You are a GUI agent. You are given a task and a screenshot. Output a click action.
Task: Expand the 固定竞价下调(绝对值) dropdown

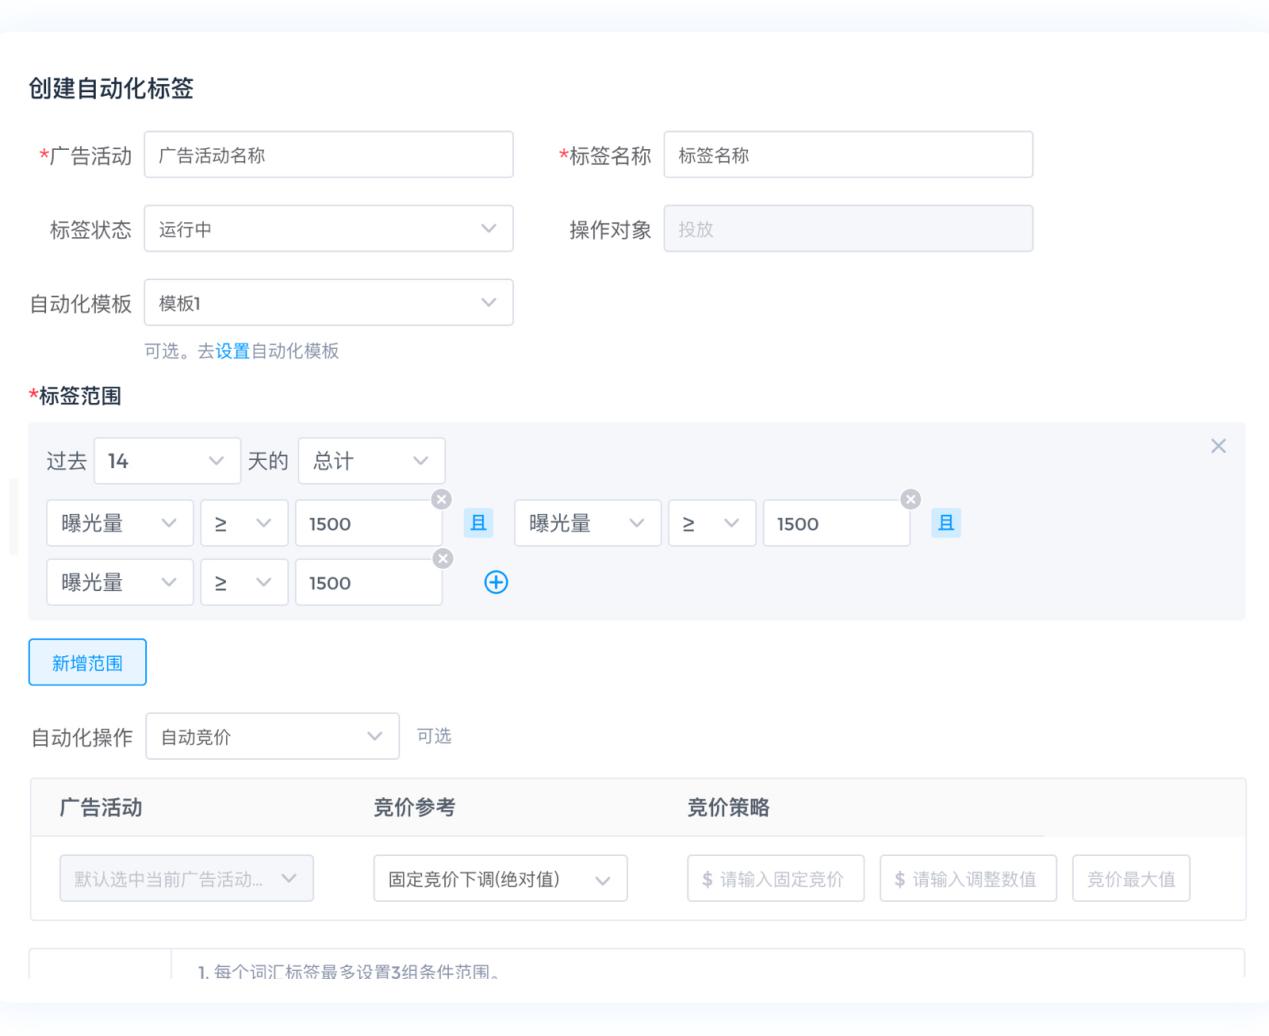(500, 879)
